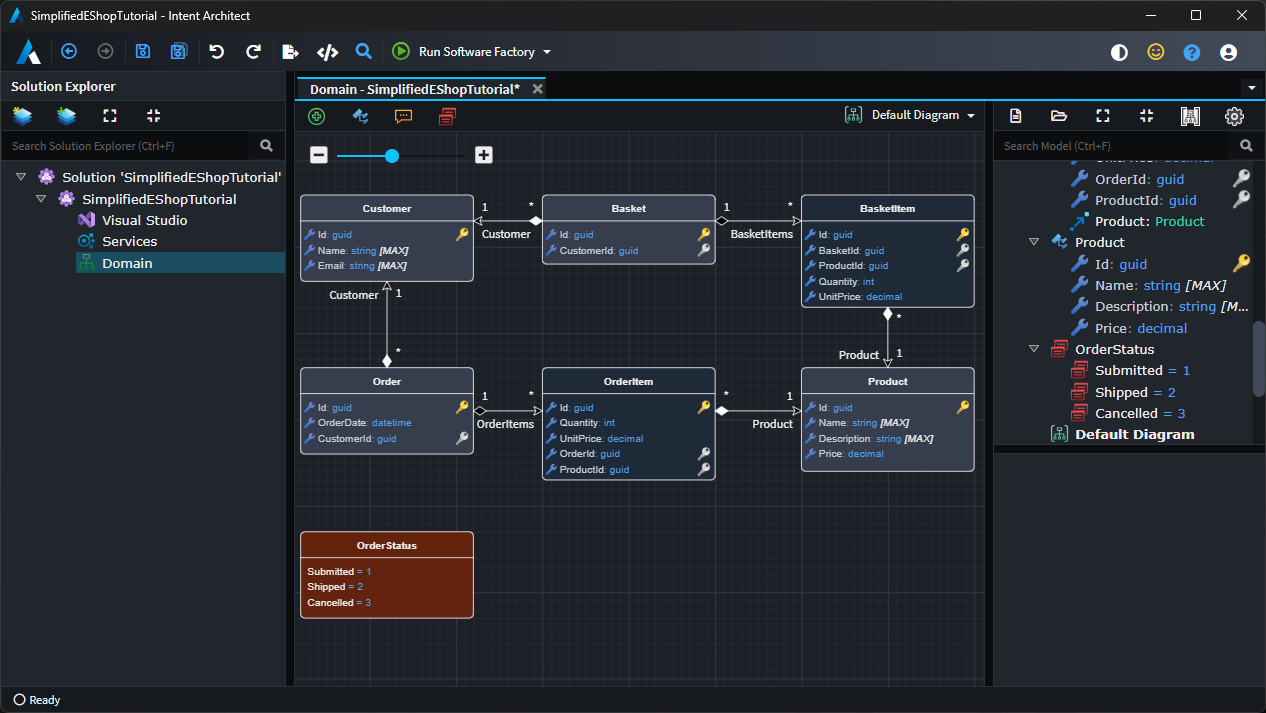Open the tab list dropdown arrow at the tab bar's end
The height and width of the screenshot is (713, 1266).
1252,88
